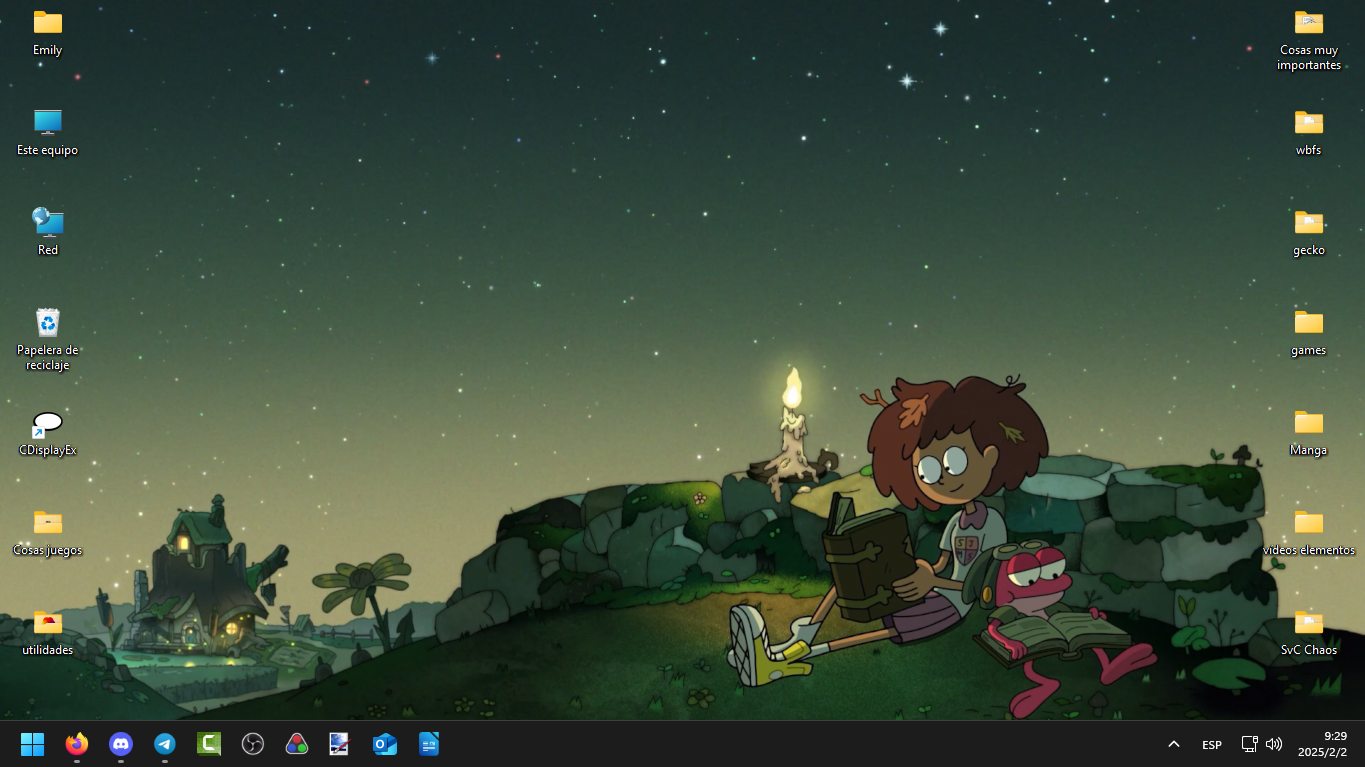Image resolution: width=1365 pixels, height=767 pixels.
Task: Open the Windows Start menu
Action: 33,744
